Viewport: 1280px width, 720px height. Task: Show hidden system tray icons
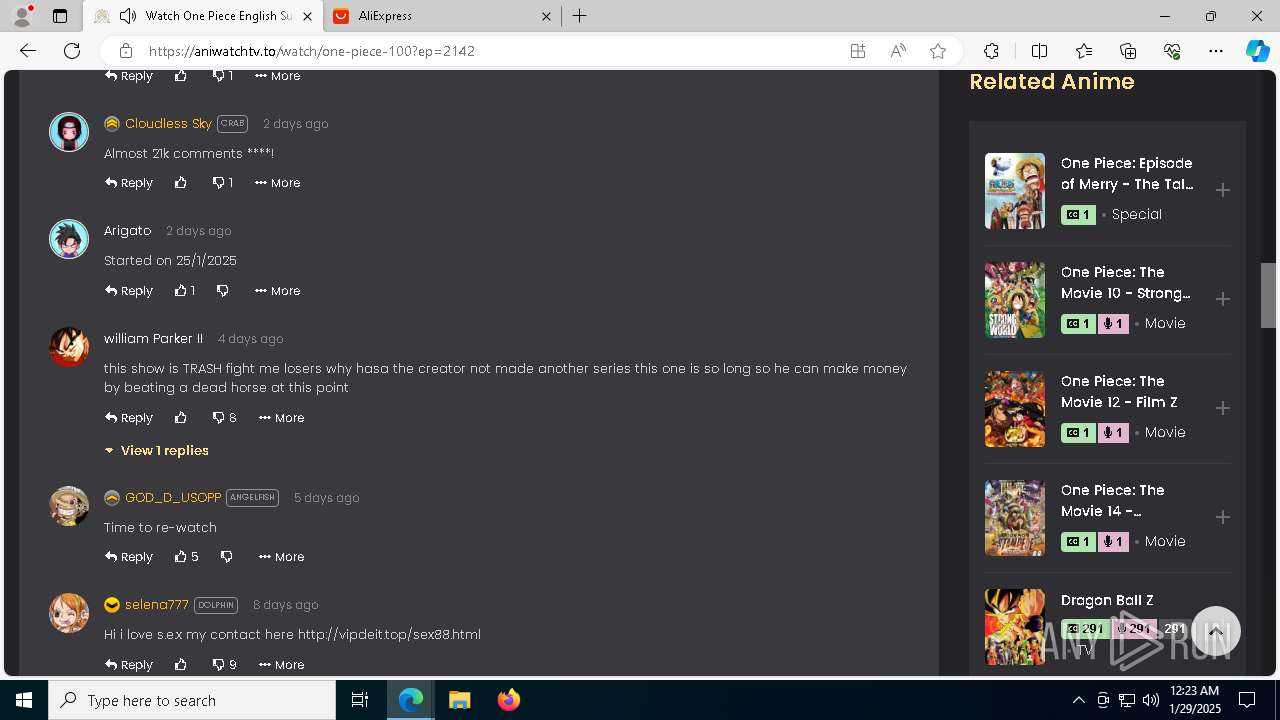click(x=1078, y=700)
